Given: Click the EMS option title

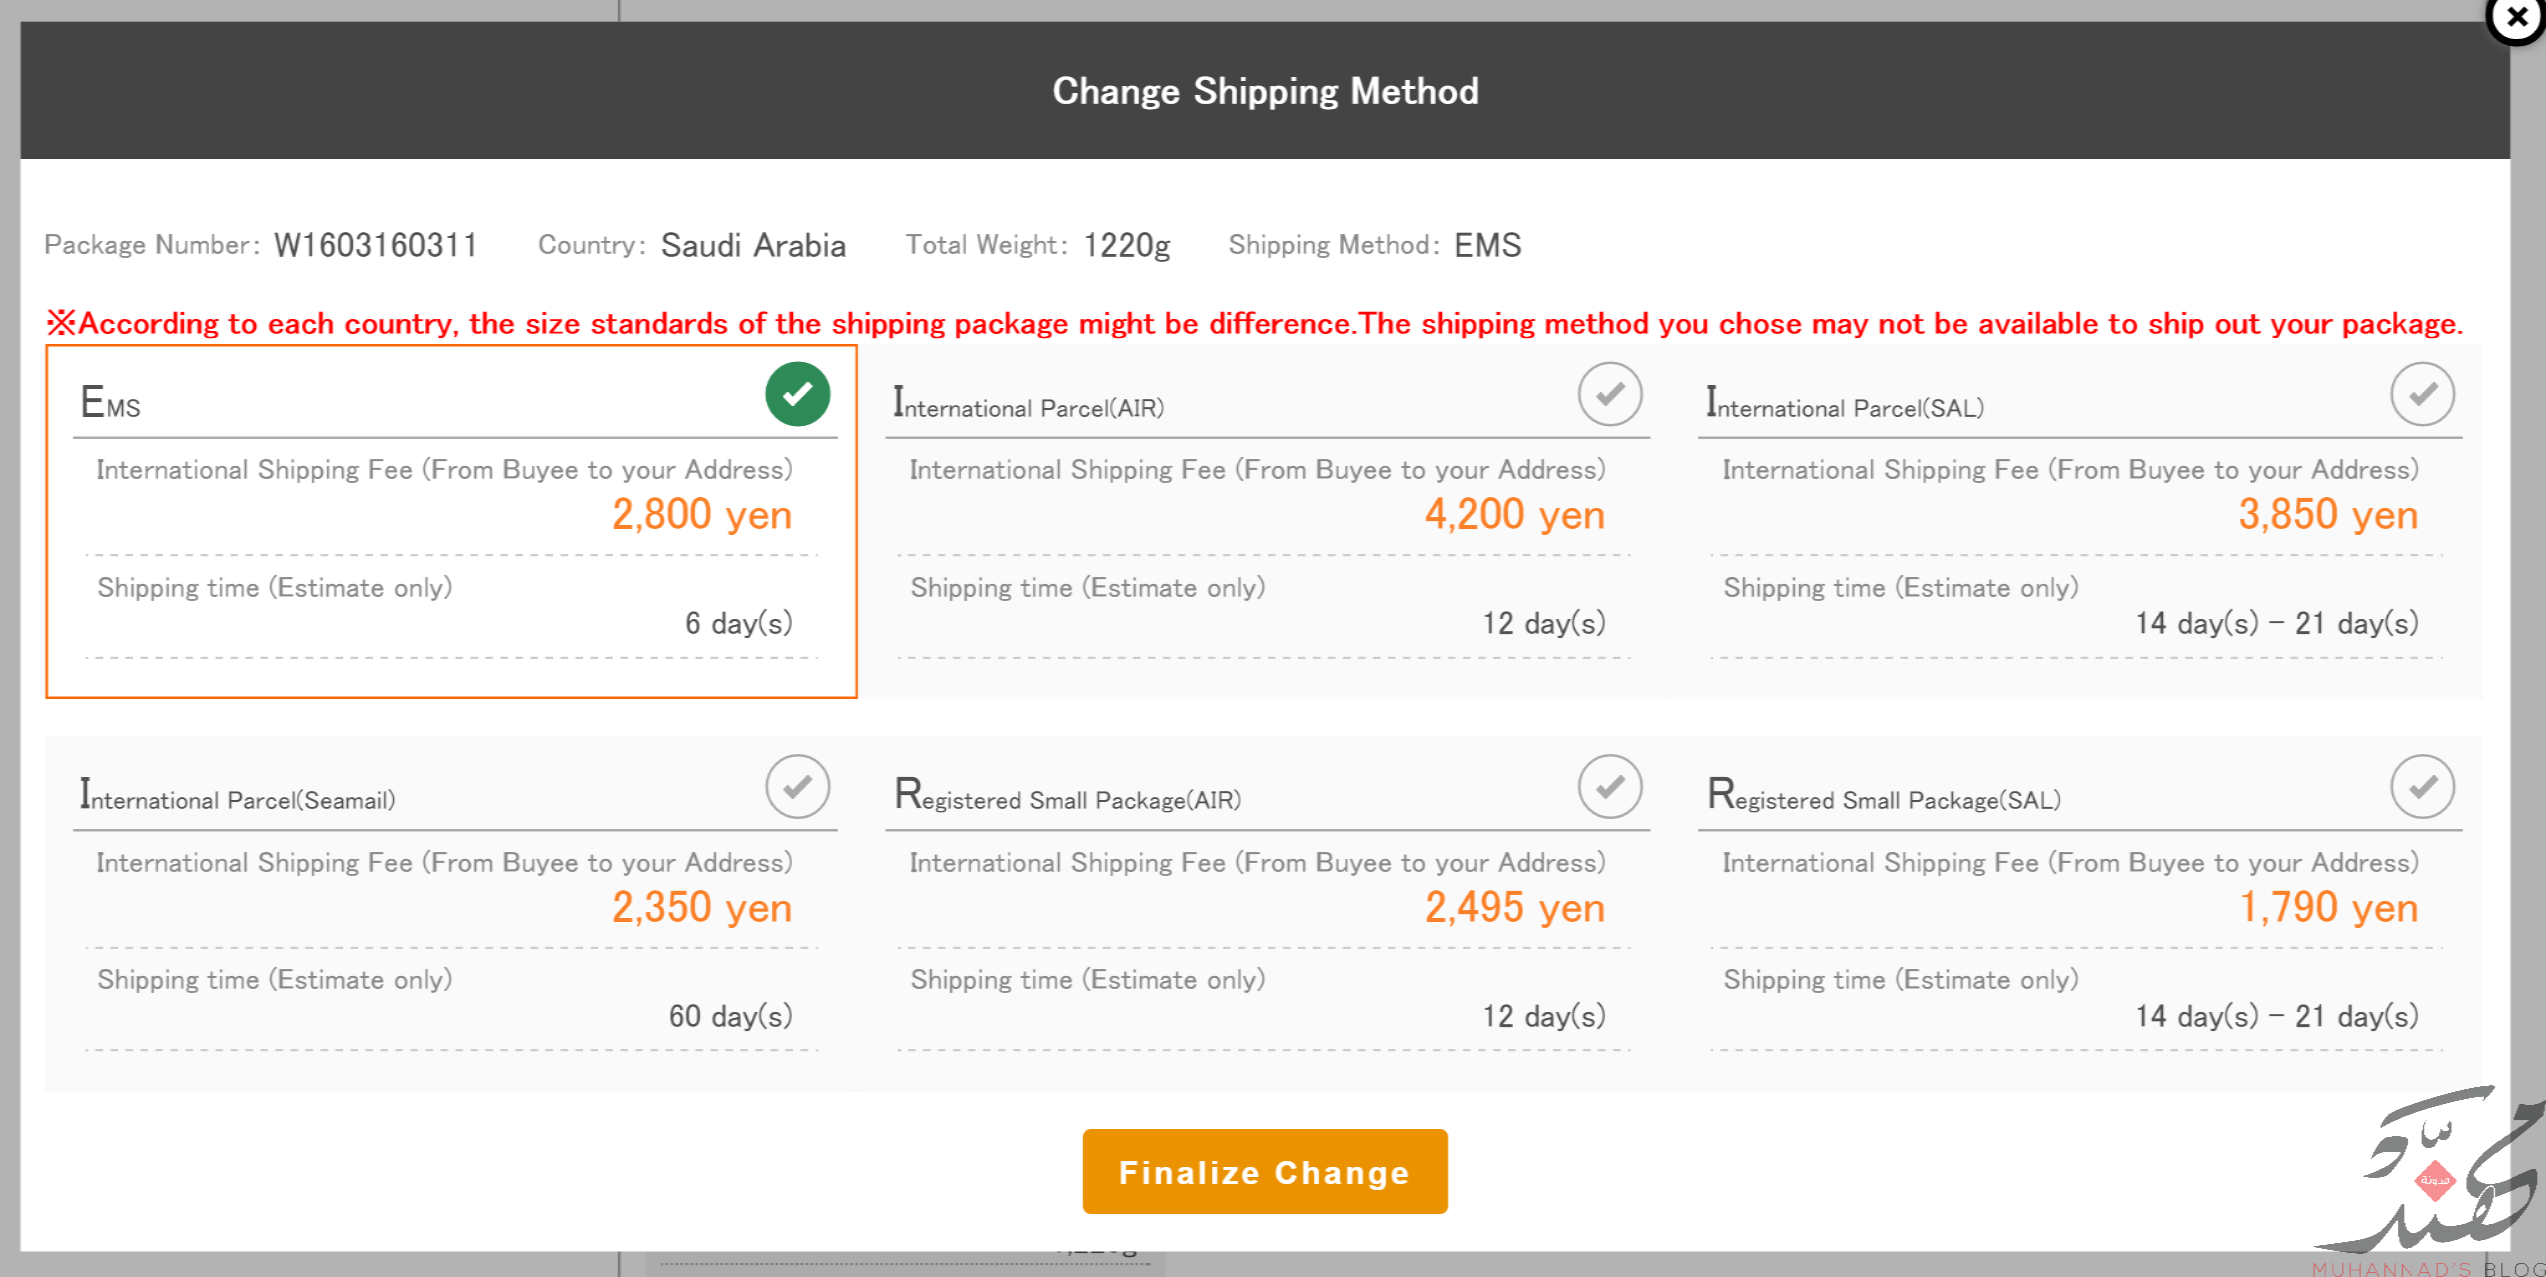Looking at the screenshot, I should 110,403.
